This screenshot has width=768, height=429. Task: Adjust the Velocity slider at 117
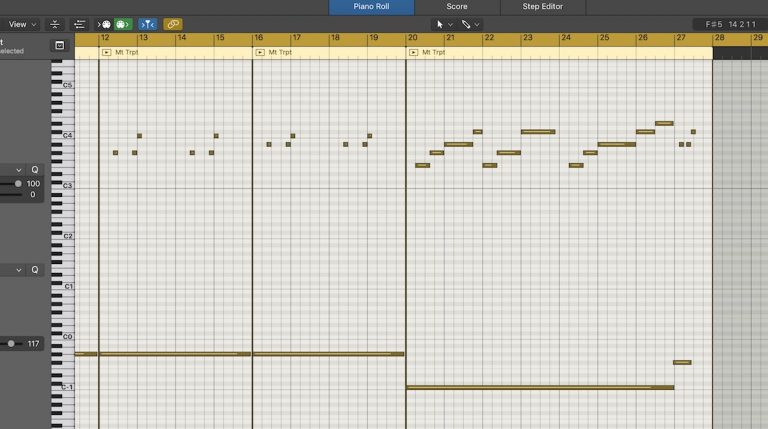click(11, 344)
